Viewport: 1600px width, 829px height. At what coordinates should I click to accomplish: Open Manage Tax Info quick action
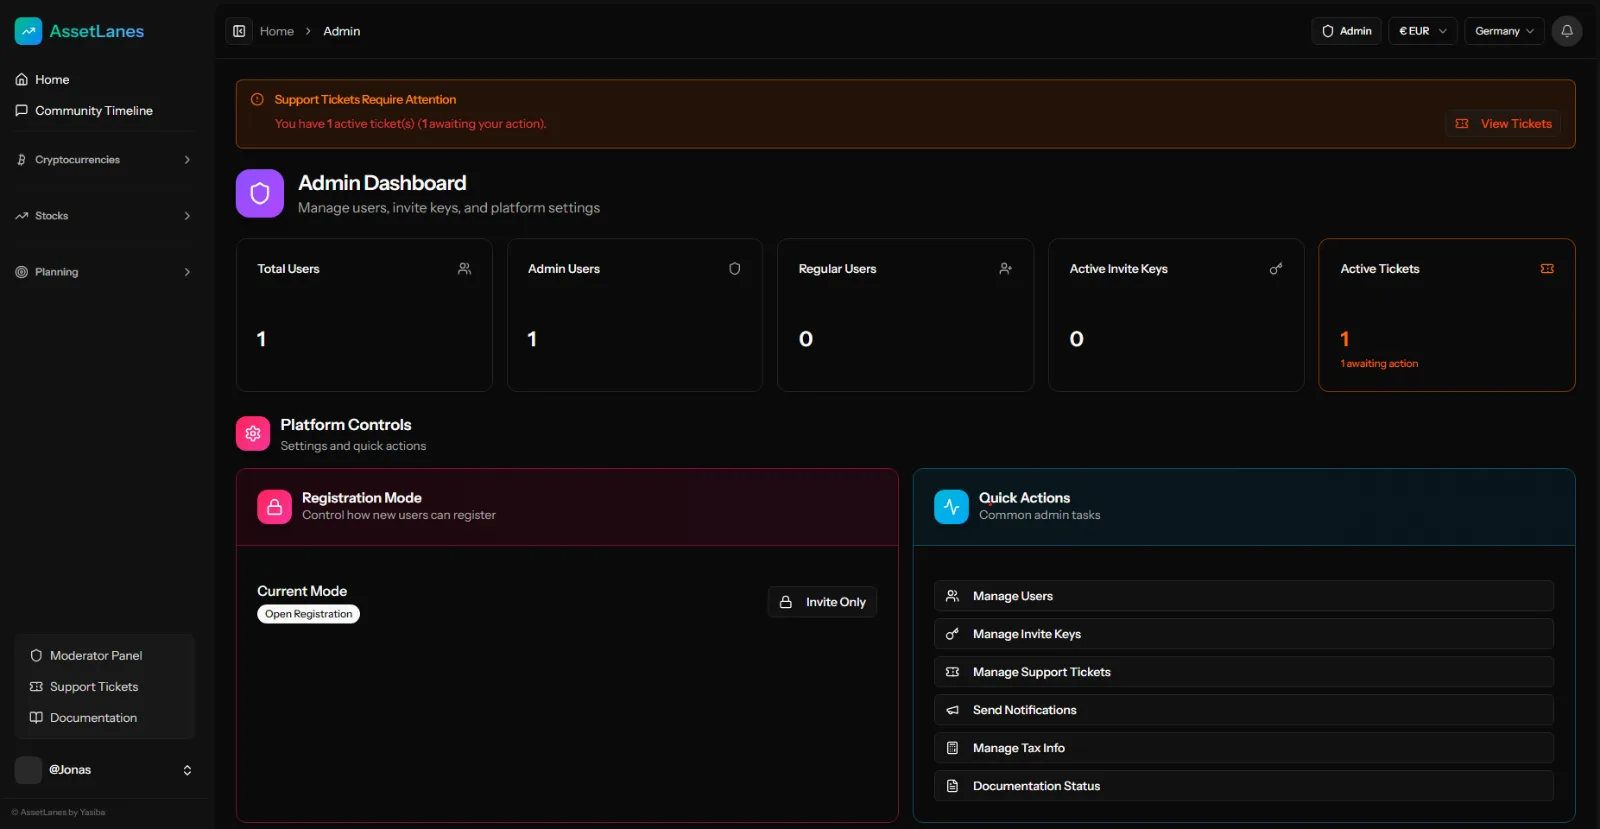tap(1244, 748)
